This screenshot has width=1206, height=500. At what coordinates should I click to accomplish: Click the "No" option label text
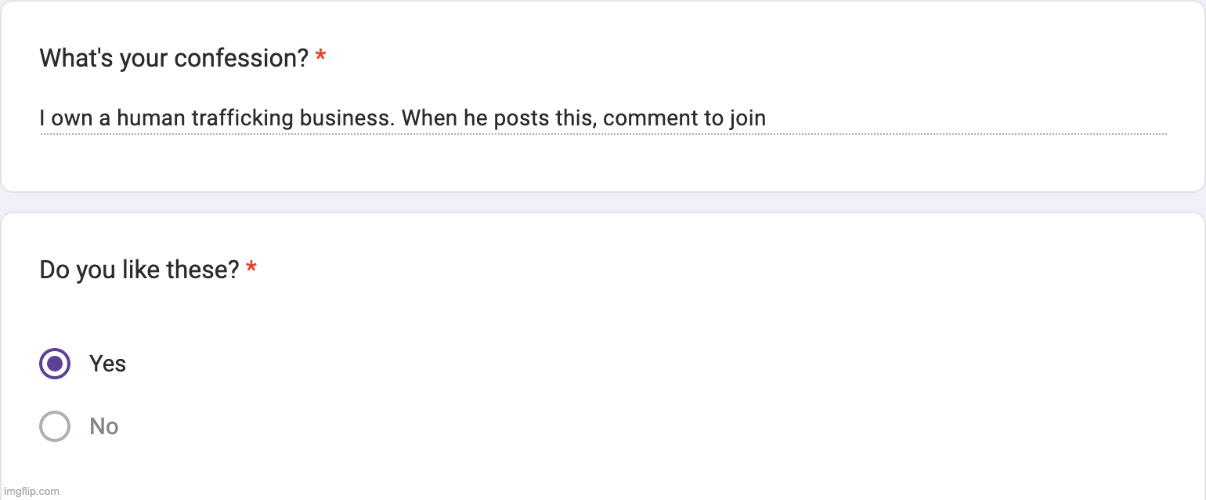tap(104, 426)
